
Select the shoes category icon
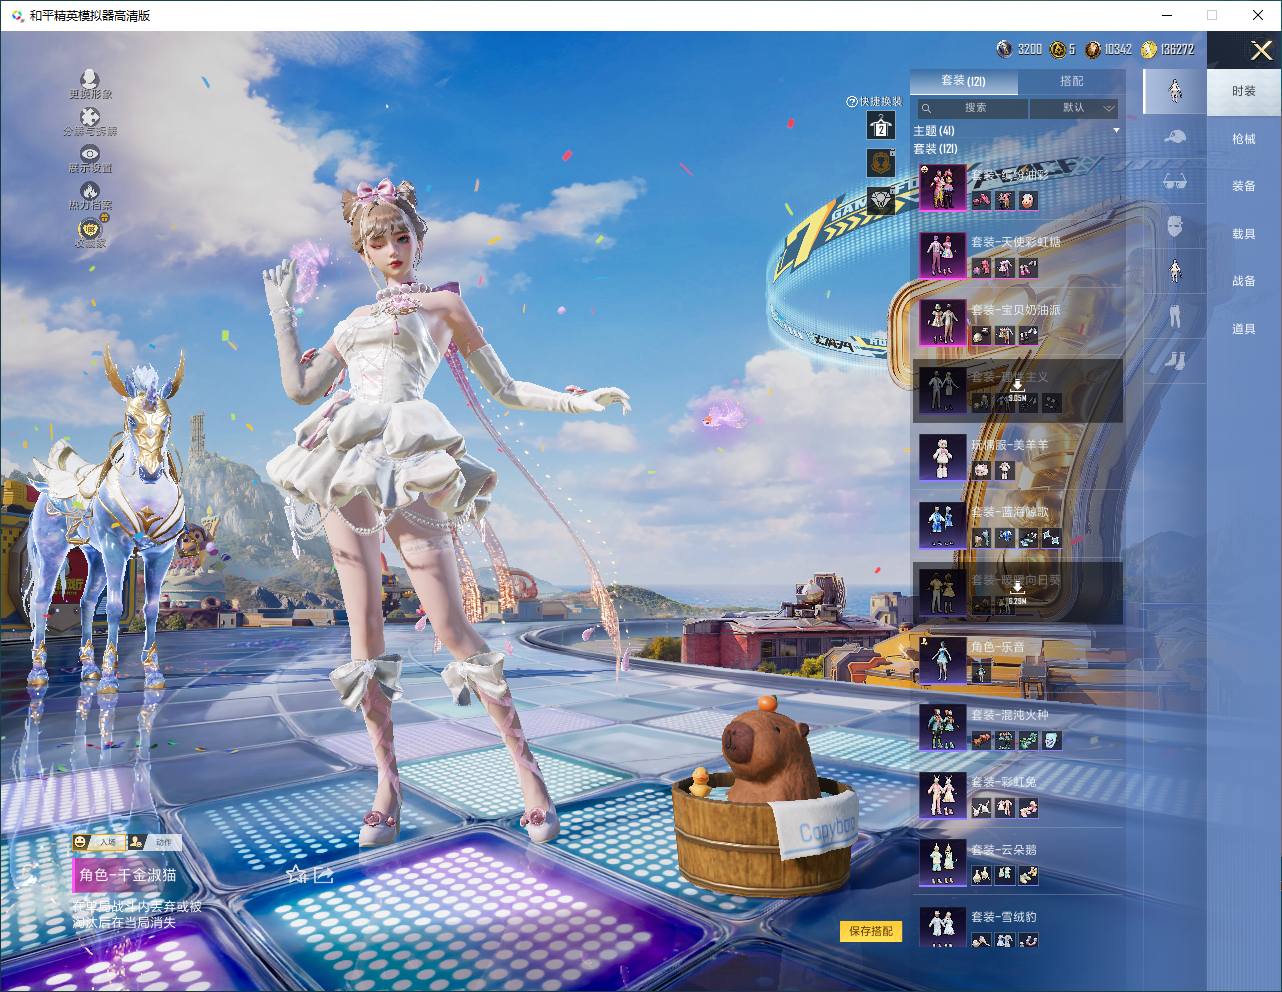point(1175,360)
